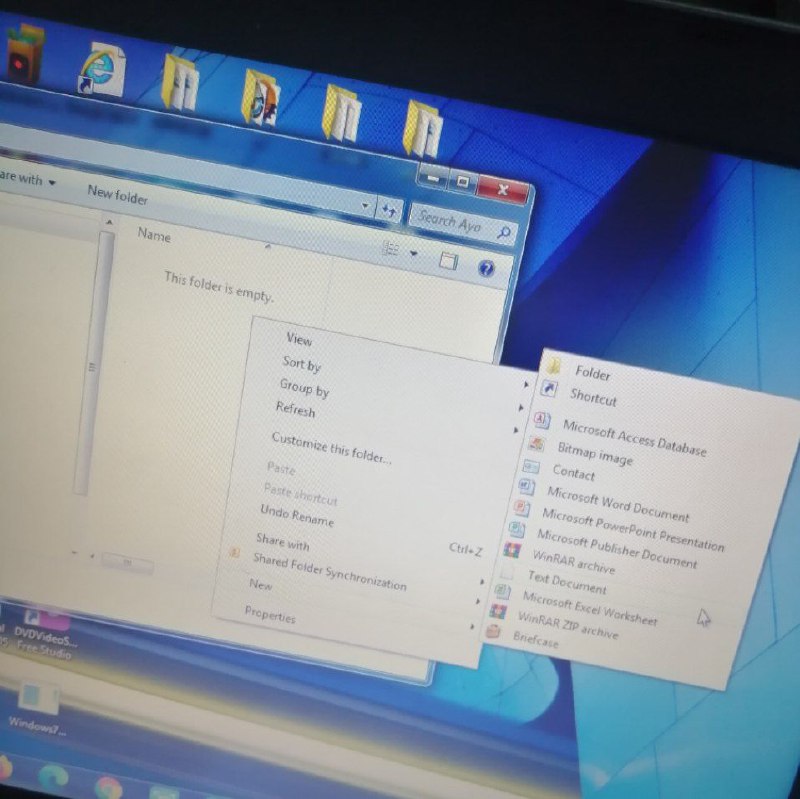800x799 pixels.
Task: Minimize the Explorer window
Action: [x=433, y=179]
